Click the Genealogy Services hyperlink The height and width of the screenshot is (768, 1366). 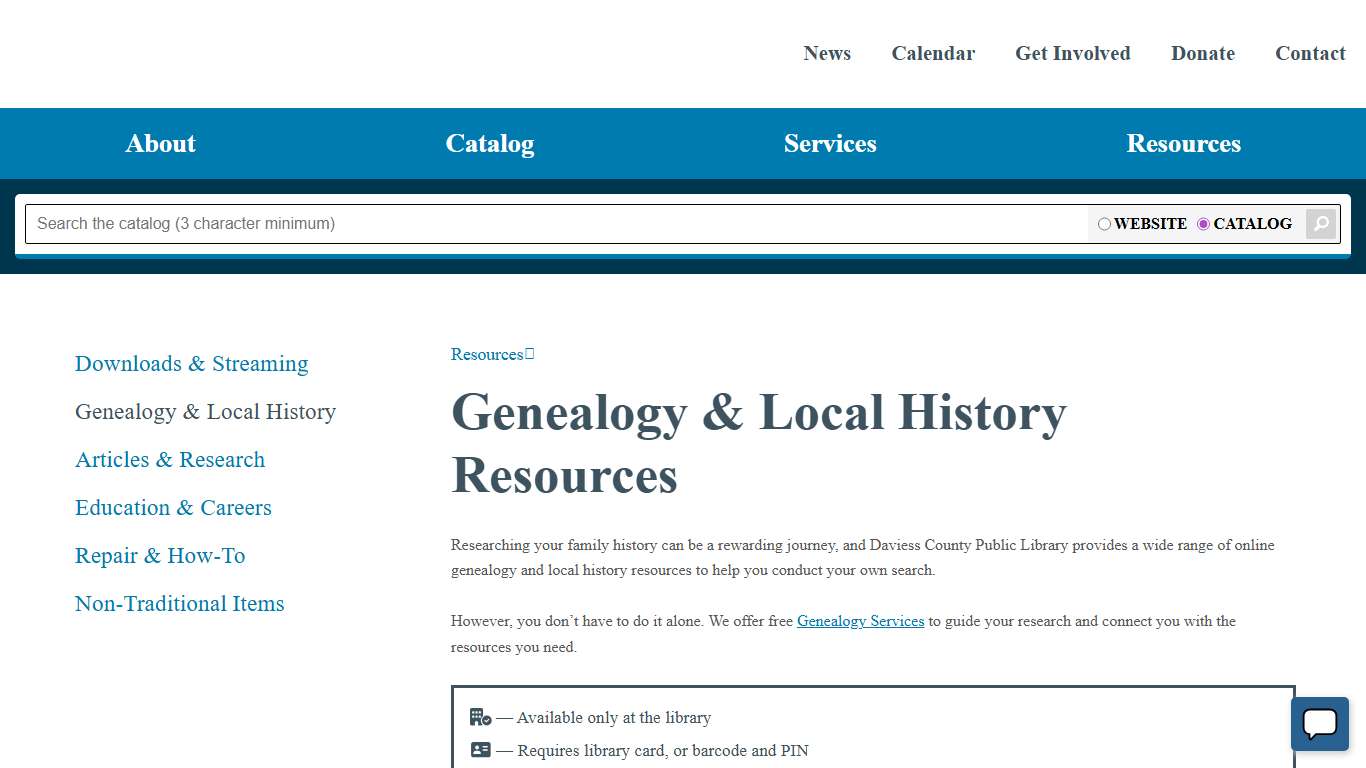[860, 621]
